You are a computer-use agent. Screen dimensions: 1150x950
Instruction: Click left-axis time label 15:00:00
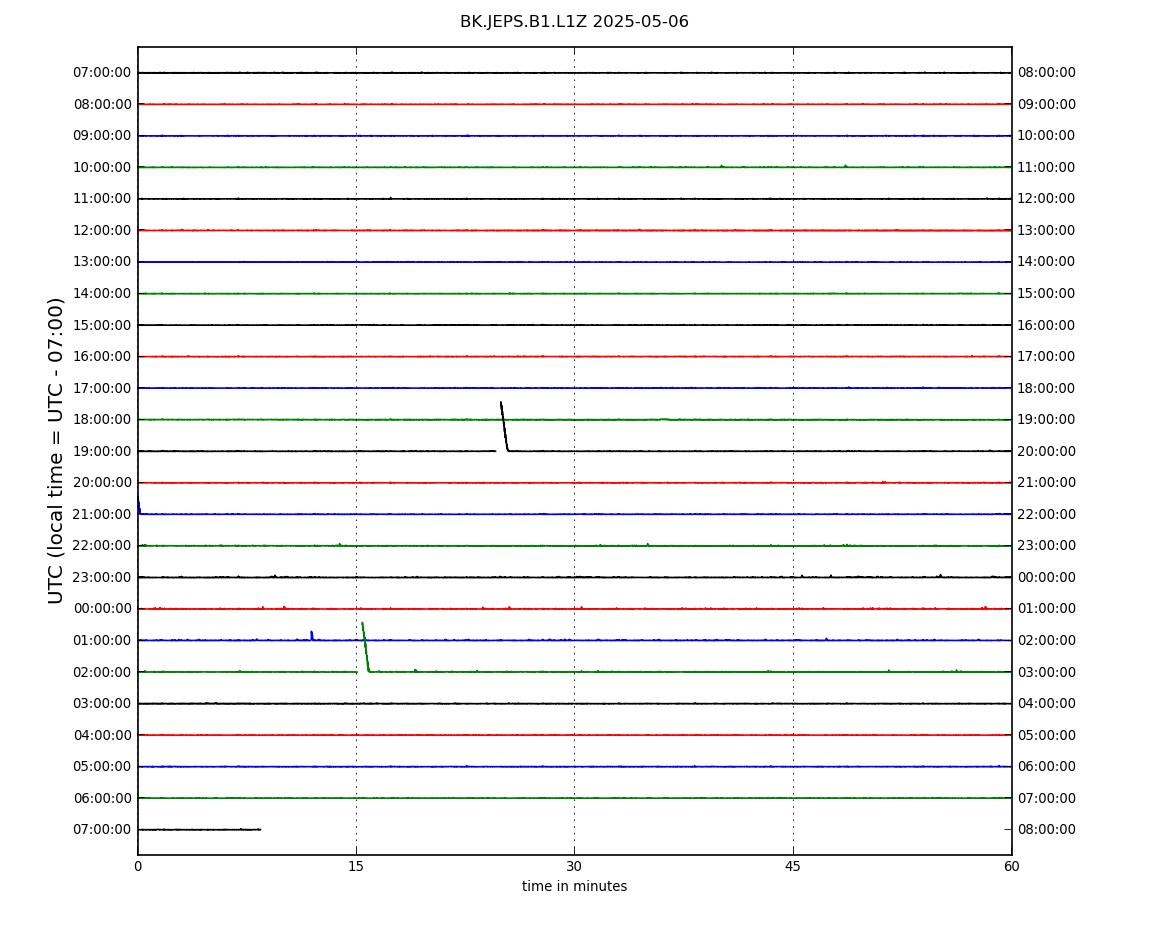tap(102, 325)
